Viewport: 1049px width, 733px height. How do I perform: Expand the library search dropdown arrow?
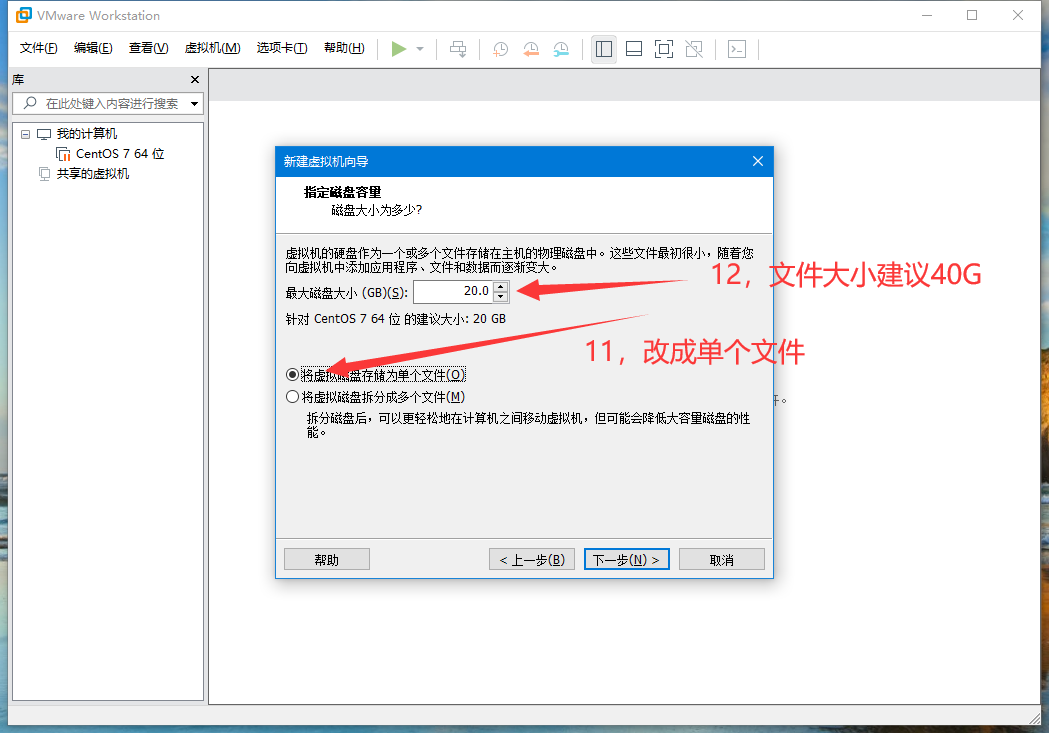tap(194, 103)
